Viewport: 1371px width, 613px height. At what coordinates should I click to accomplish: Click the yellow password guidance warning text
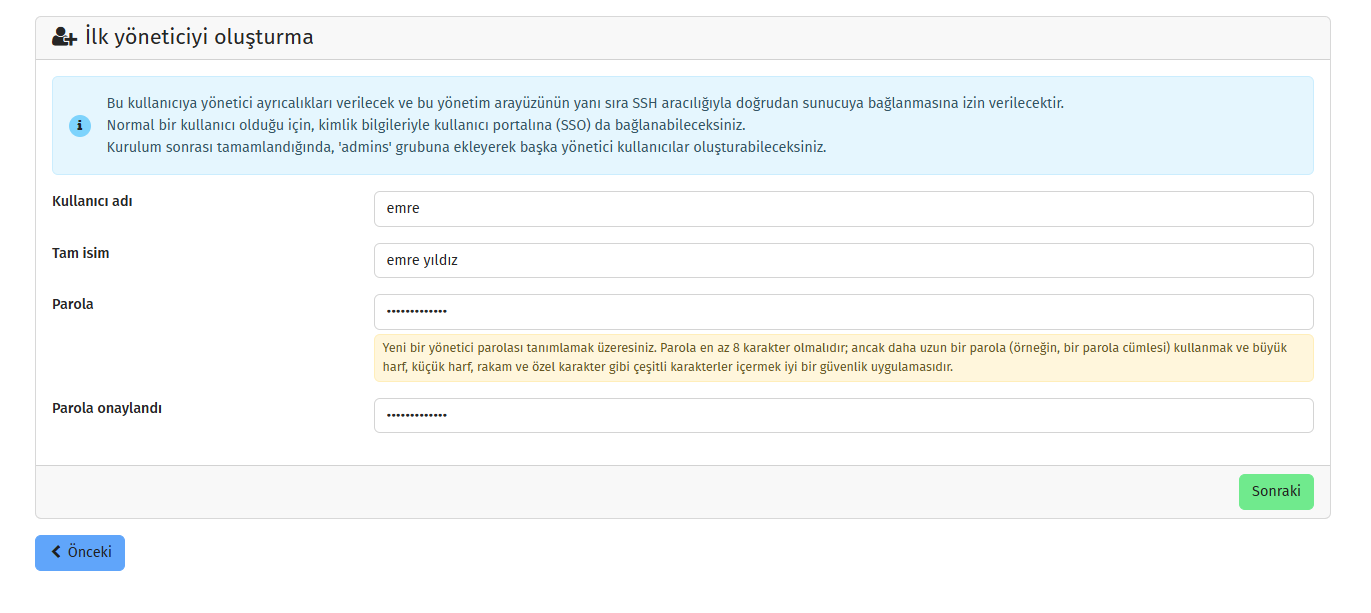click(843, 358)
